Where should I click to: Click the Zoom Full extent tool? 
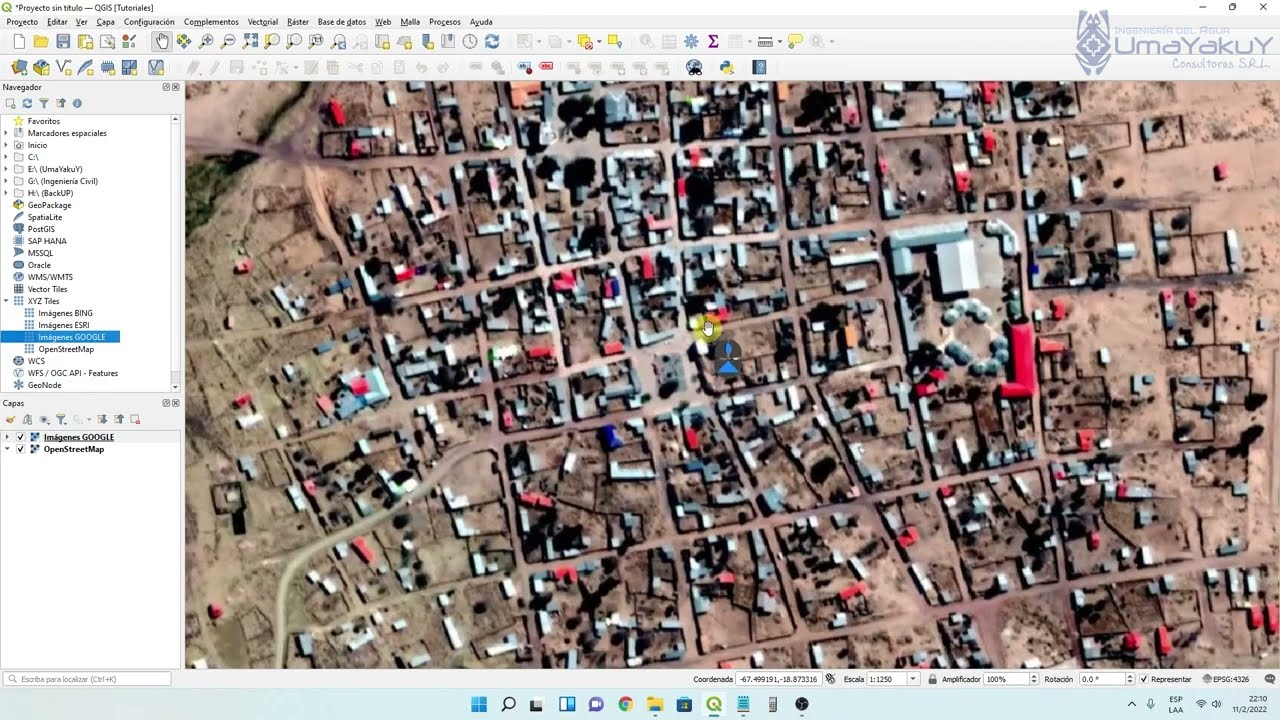250,41
